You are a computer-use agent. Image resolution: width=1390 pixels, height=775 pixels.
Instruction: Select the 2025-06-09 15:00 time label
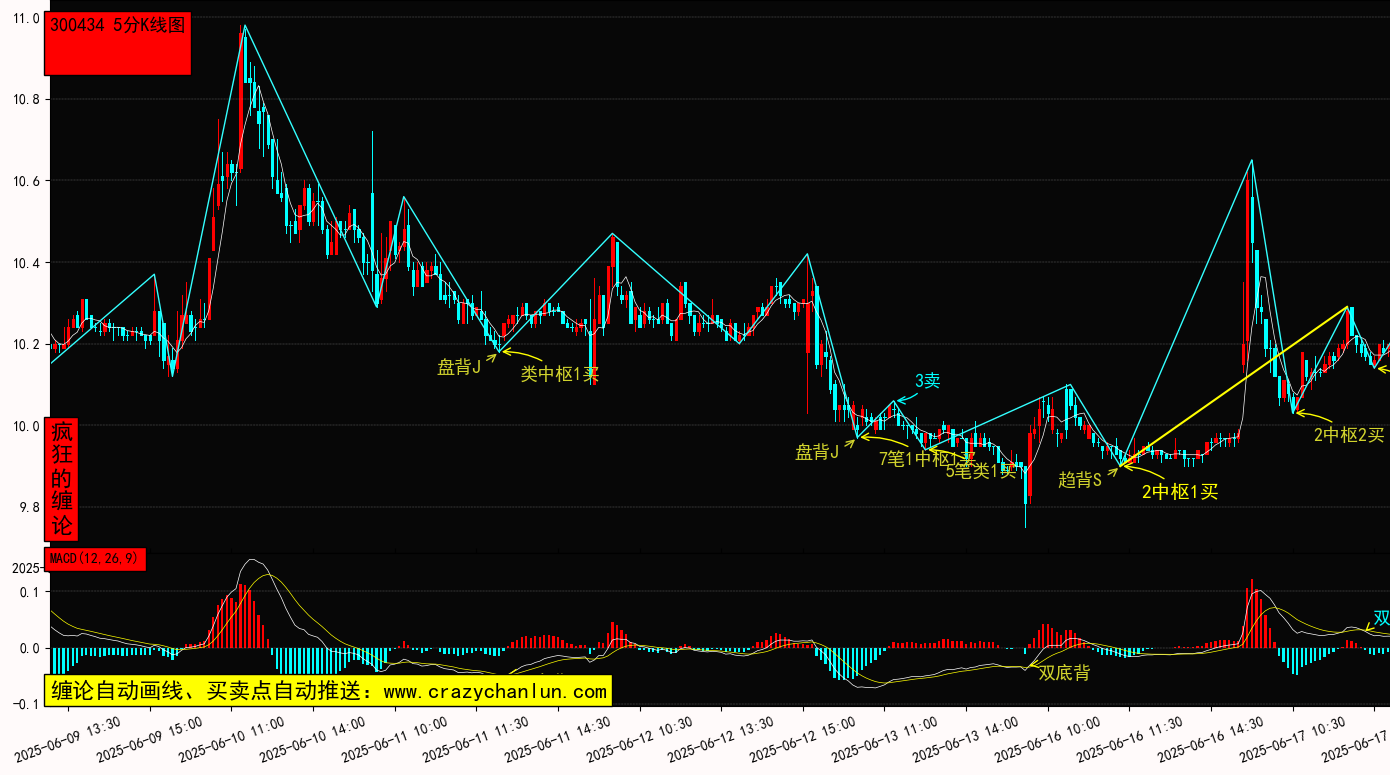pyautogui.click(x=151, y=738)
